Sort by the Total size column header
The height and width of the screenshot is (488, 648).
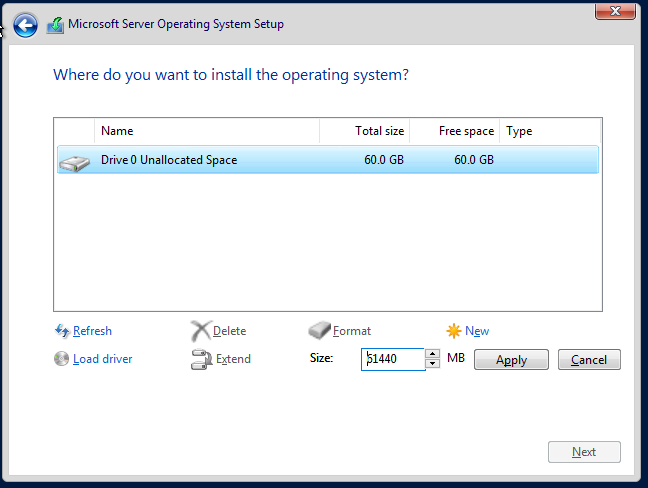pyautogui.click(x=364, y=131)
